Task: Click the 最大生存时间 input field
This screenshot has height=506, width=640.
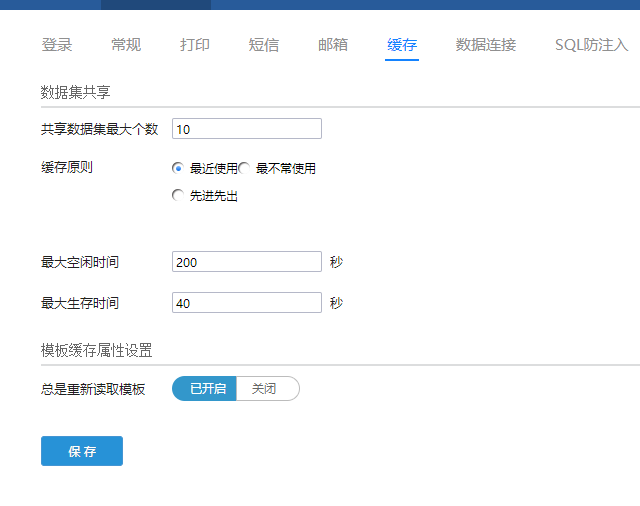Action: [x=247, y=302]
